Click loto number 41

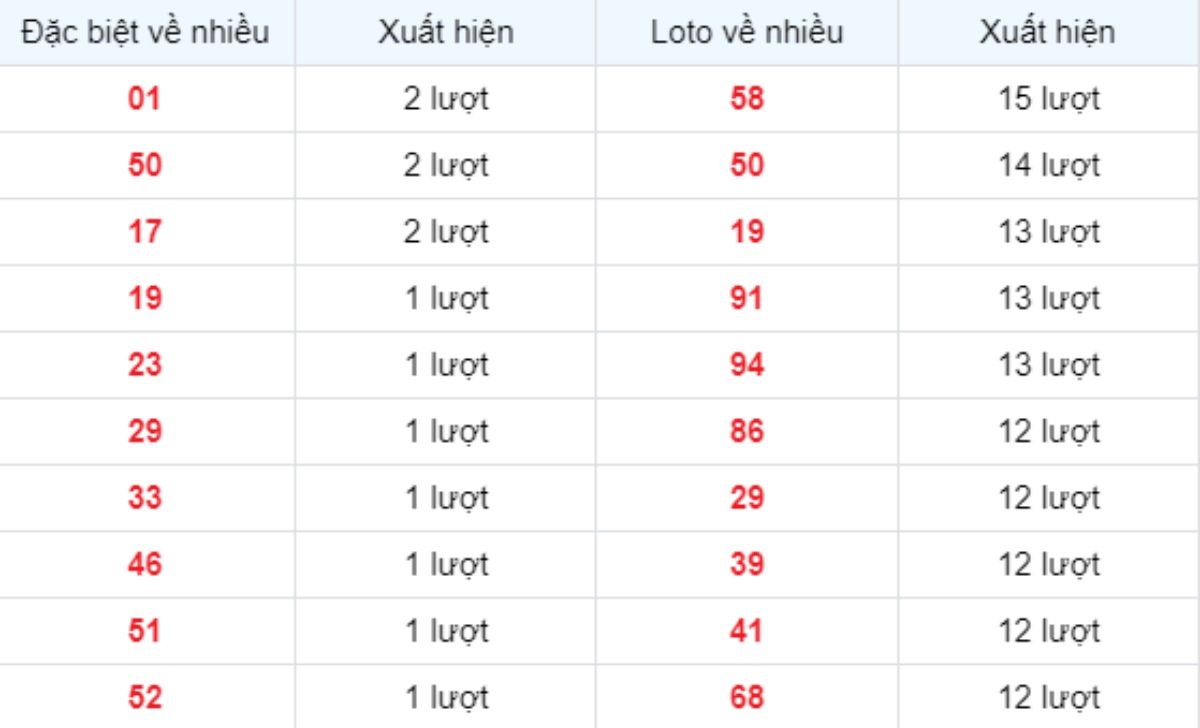click(x=747, y=631)
